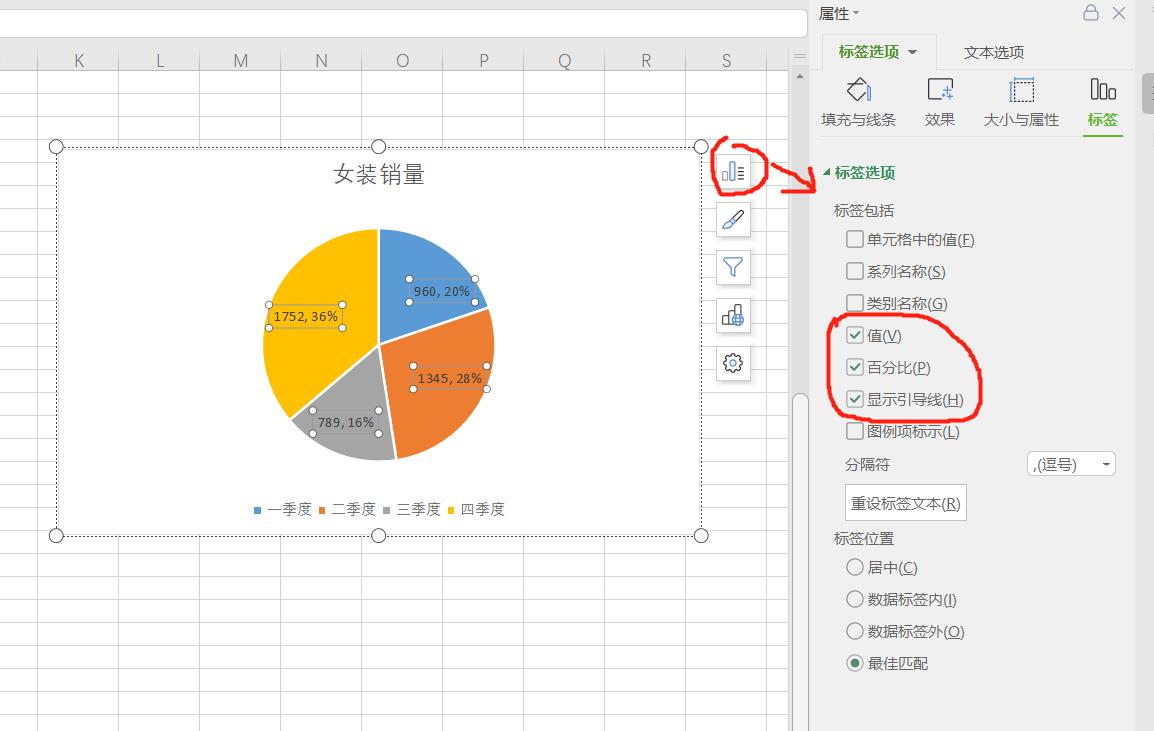The width and height of the screenshot is (1154, 731).
Task: Open the separator dropdown showing ,(逗号)
Action: [1071, 465]
